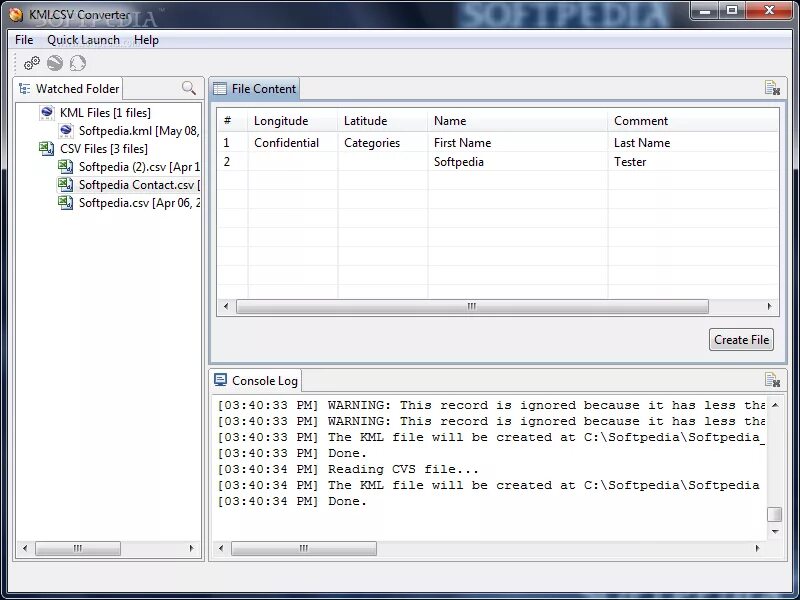Screen dimensions: 800x600
Task: Click the Comment column header
Action: (693, 121)
